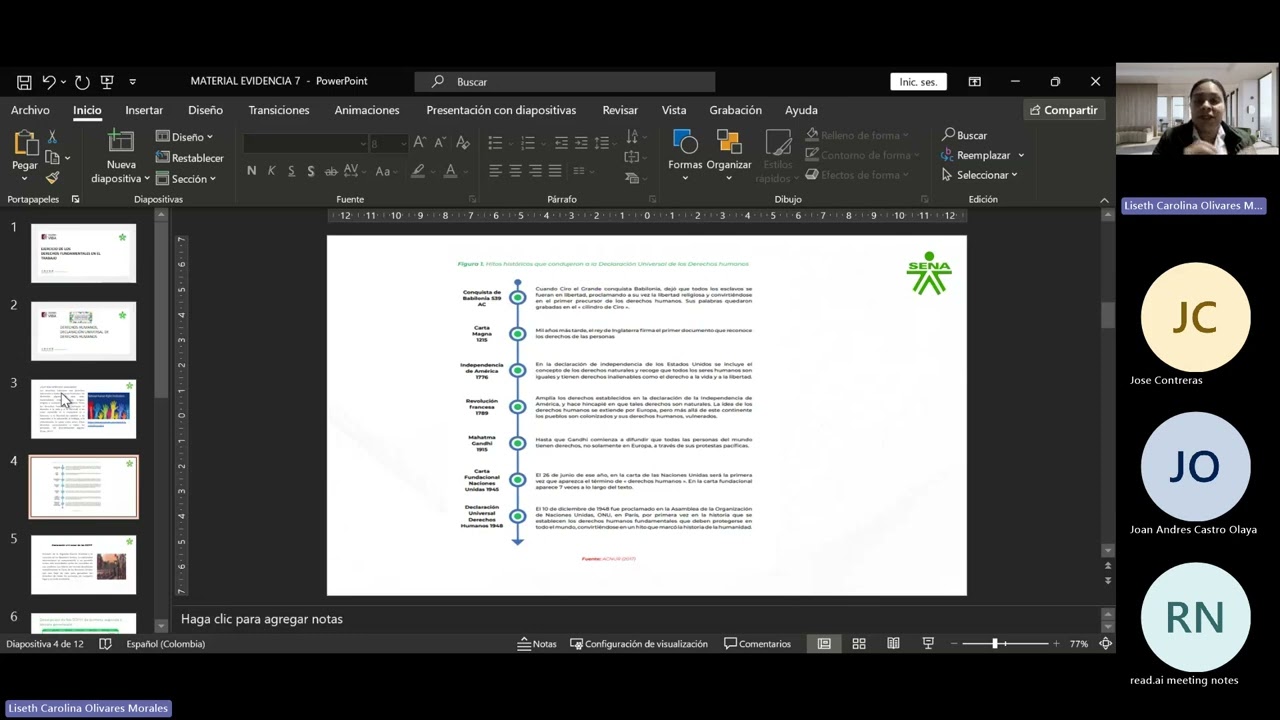Open Change Case (Aa) menu
Image resolution: width=1280 pixels, height=720 pixels.
(x=386, y=171)
